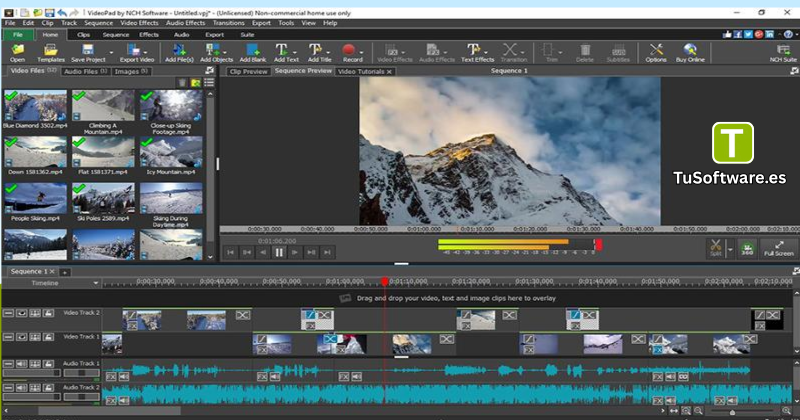Expand the Timeline mode dropdown
Viewport: 800px width, 420px height.
pos(95,283)
